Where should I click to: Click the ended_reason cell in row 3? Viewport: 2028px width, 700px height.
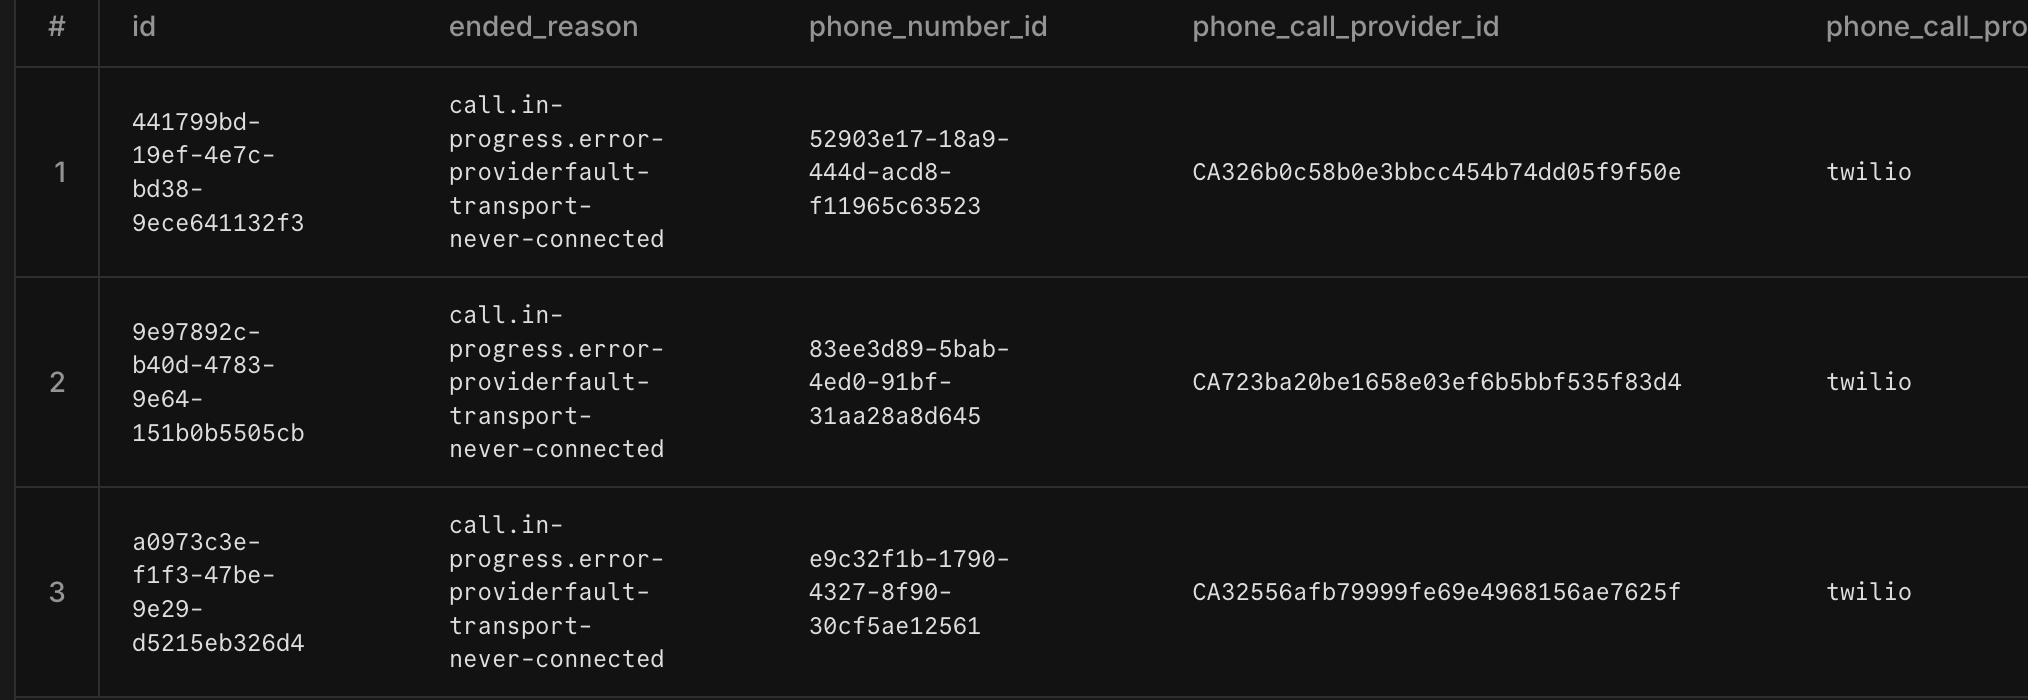(556, 592)
